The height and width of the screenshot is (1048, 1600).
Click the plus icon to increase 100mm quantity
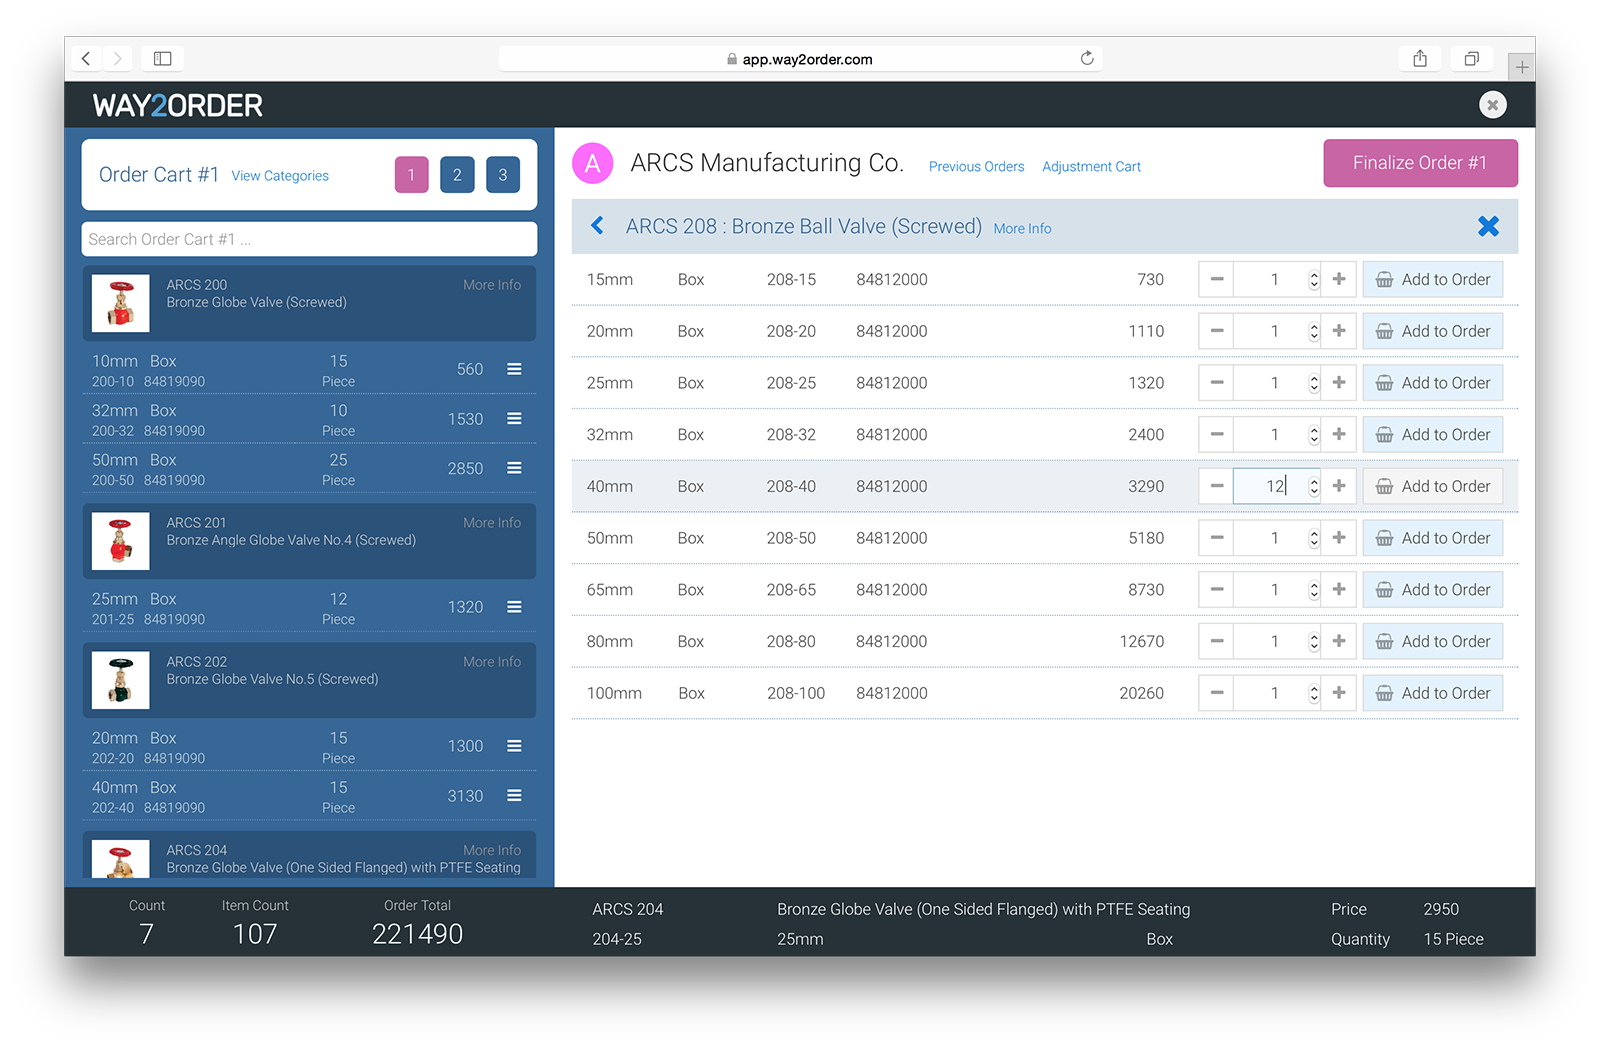pos(1339,692)
